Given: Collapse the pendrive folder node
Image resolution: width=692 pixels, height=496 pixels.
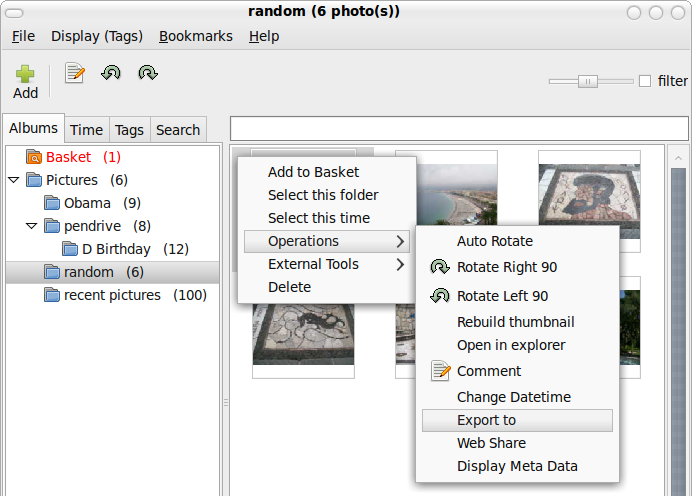Looking at the screenshot, I should 31,226.
